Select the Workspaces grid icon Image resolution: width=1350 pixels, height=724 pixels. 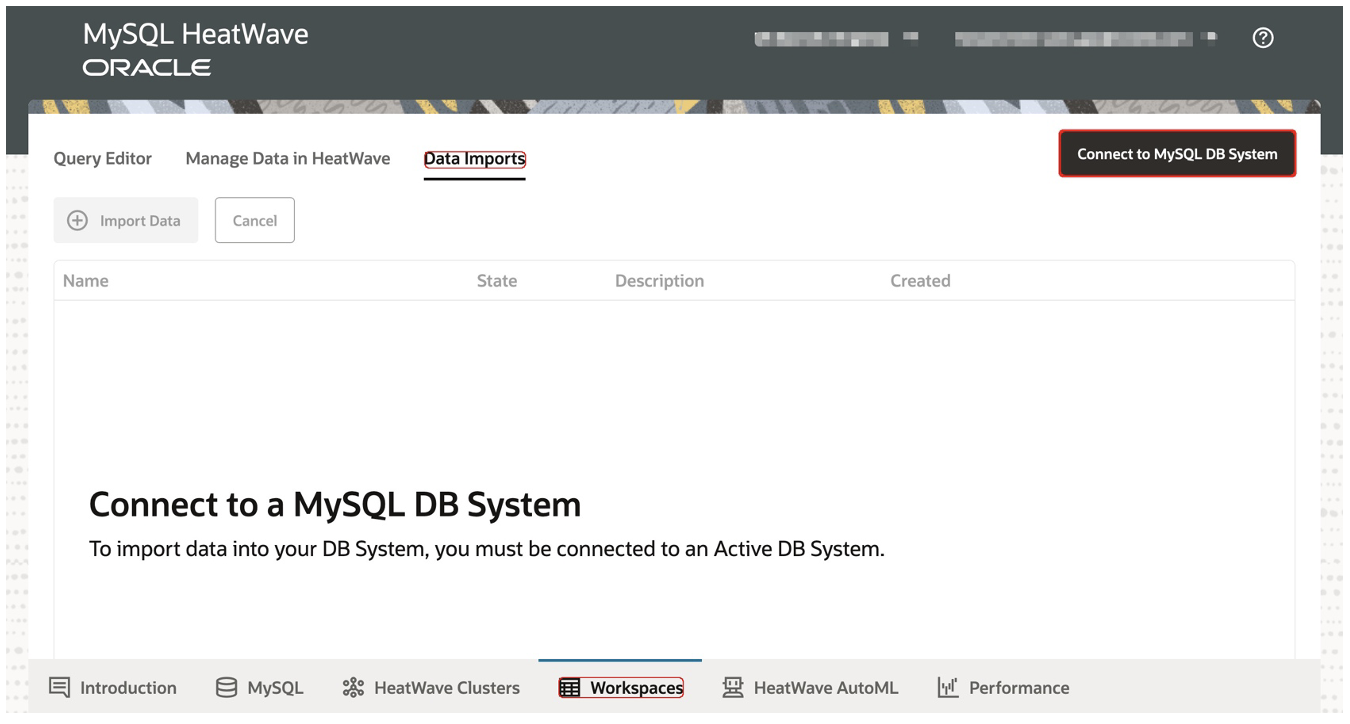click(571, 687)
